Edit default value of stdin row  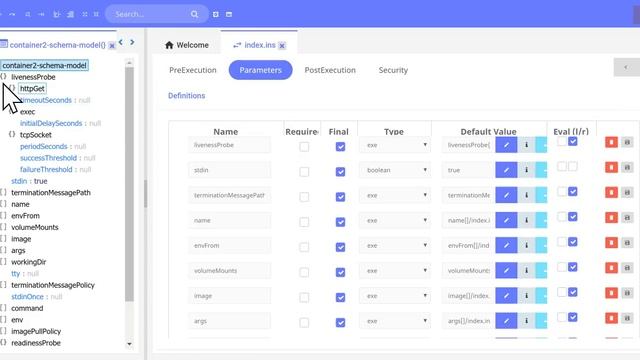coord(506,170)
